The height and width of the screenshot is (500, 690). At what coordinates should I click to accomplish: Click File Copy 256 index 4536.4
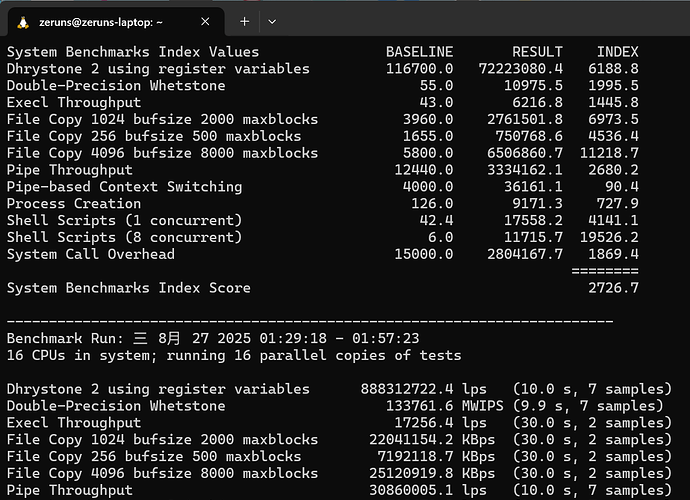[613, 136]
